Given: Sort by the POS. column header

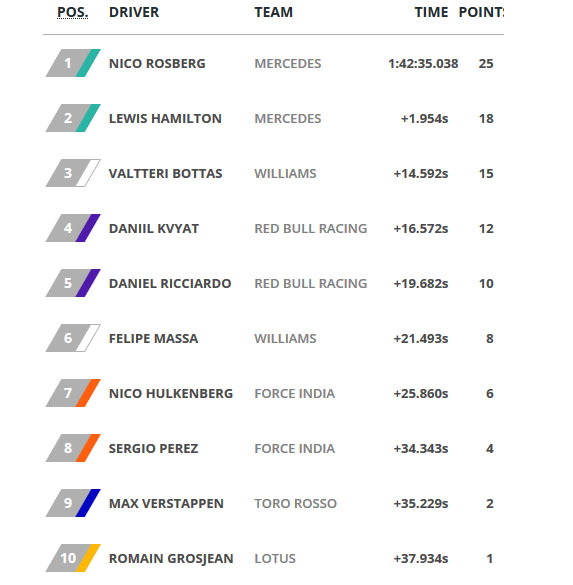Looking at the screenshot, I should tap(72, 12).
